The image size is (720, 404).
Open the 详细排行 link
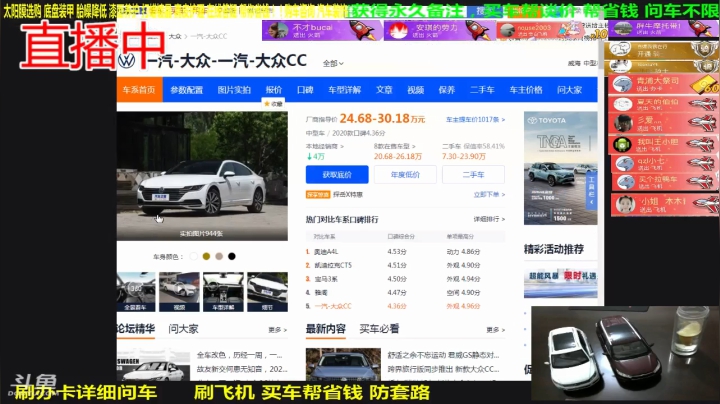[489, 219]
